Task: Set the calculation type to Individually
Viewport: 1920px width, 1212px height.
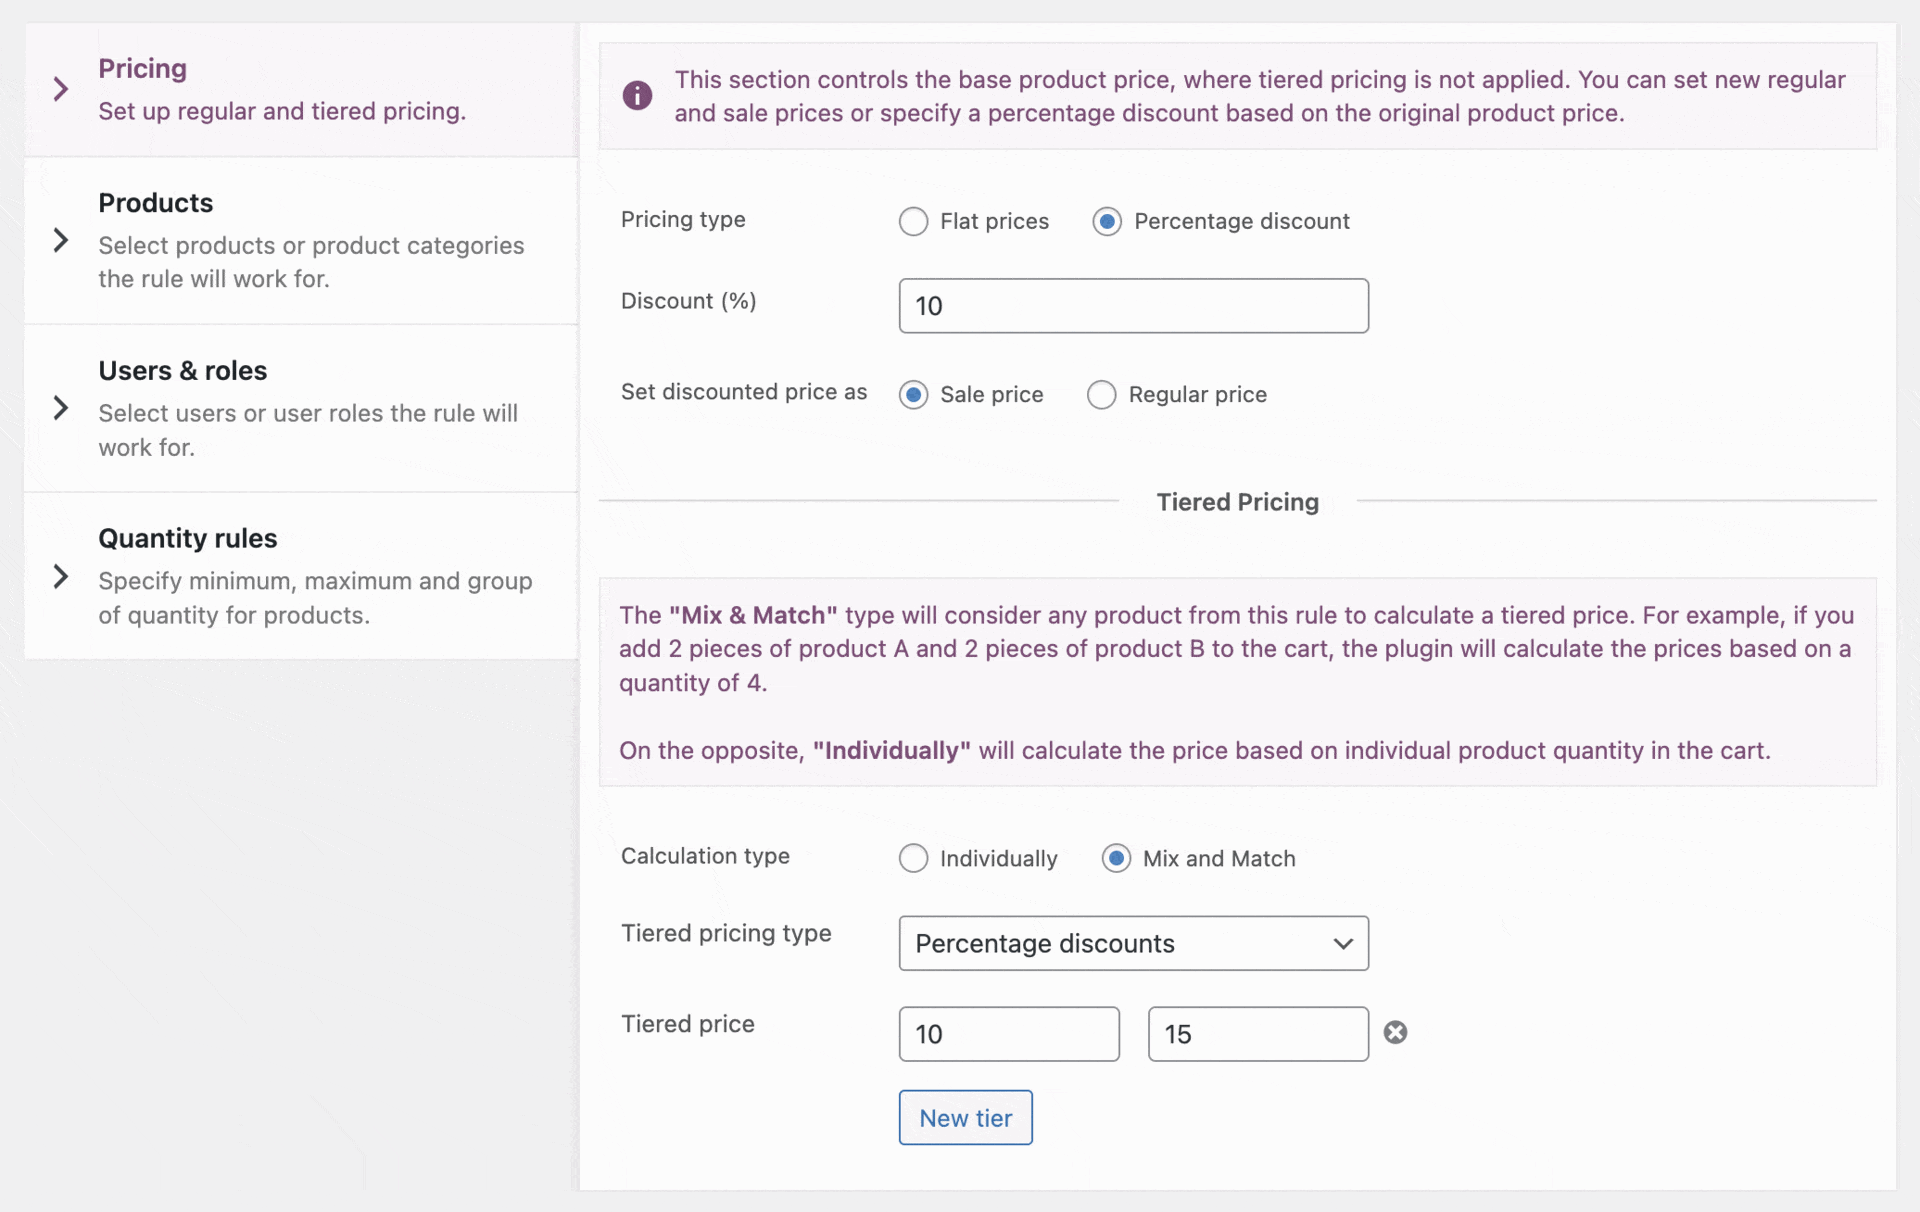Action: click(913, 858)
